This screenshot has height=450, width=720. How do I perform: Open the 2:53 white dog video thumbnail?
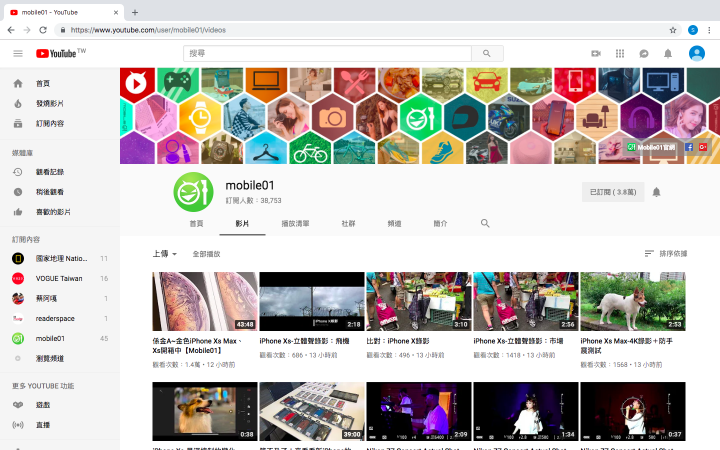tap(633, 301)
